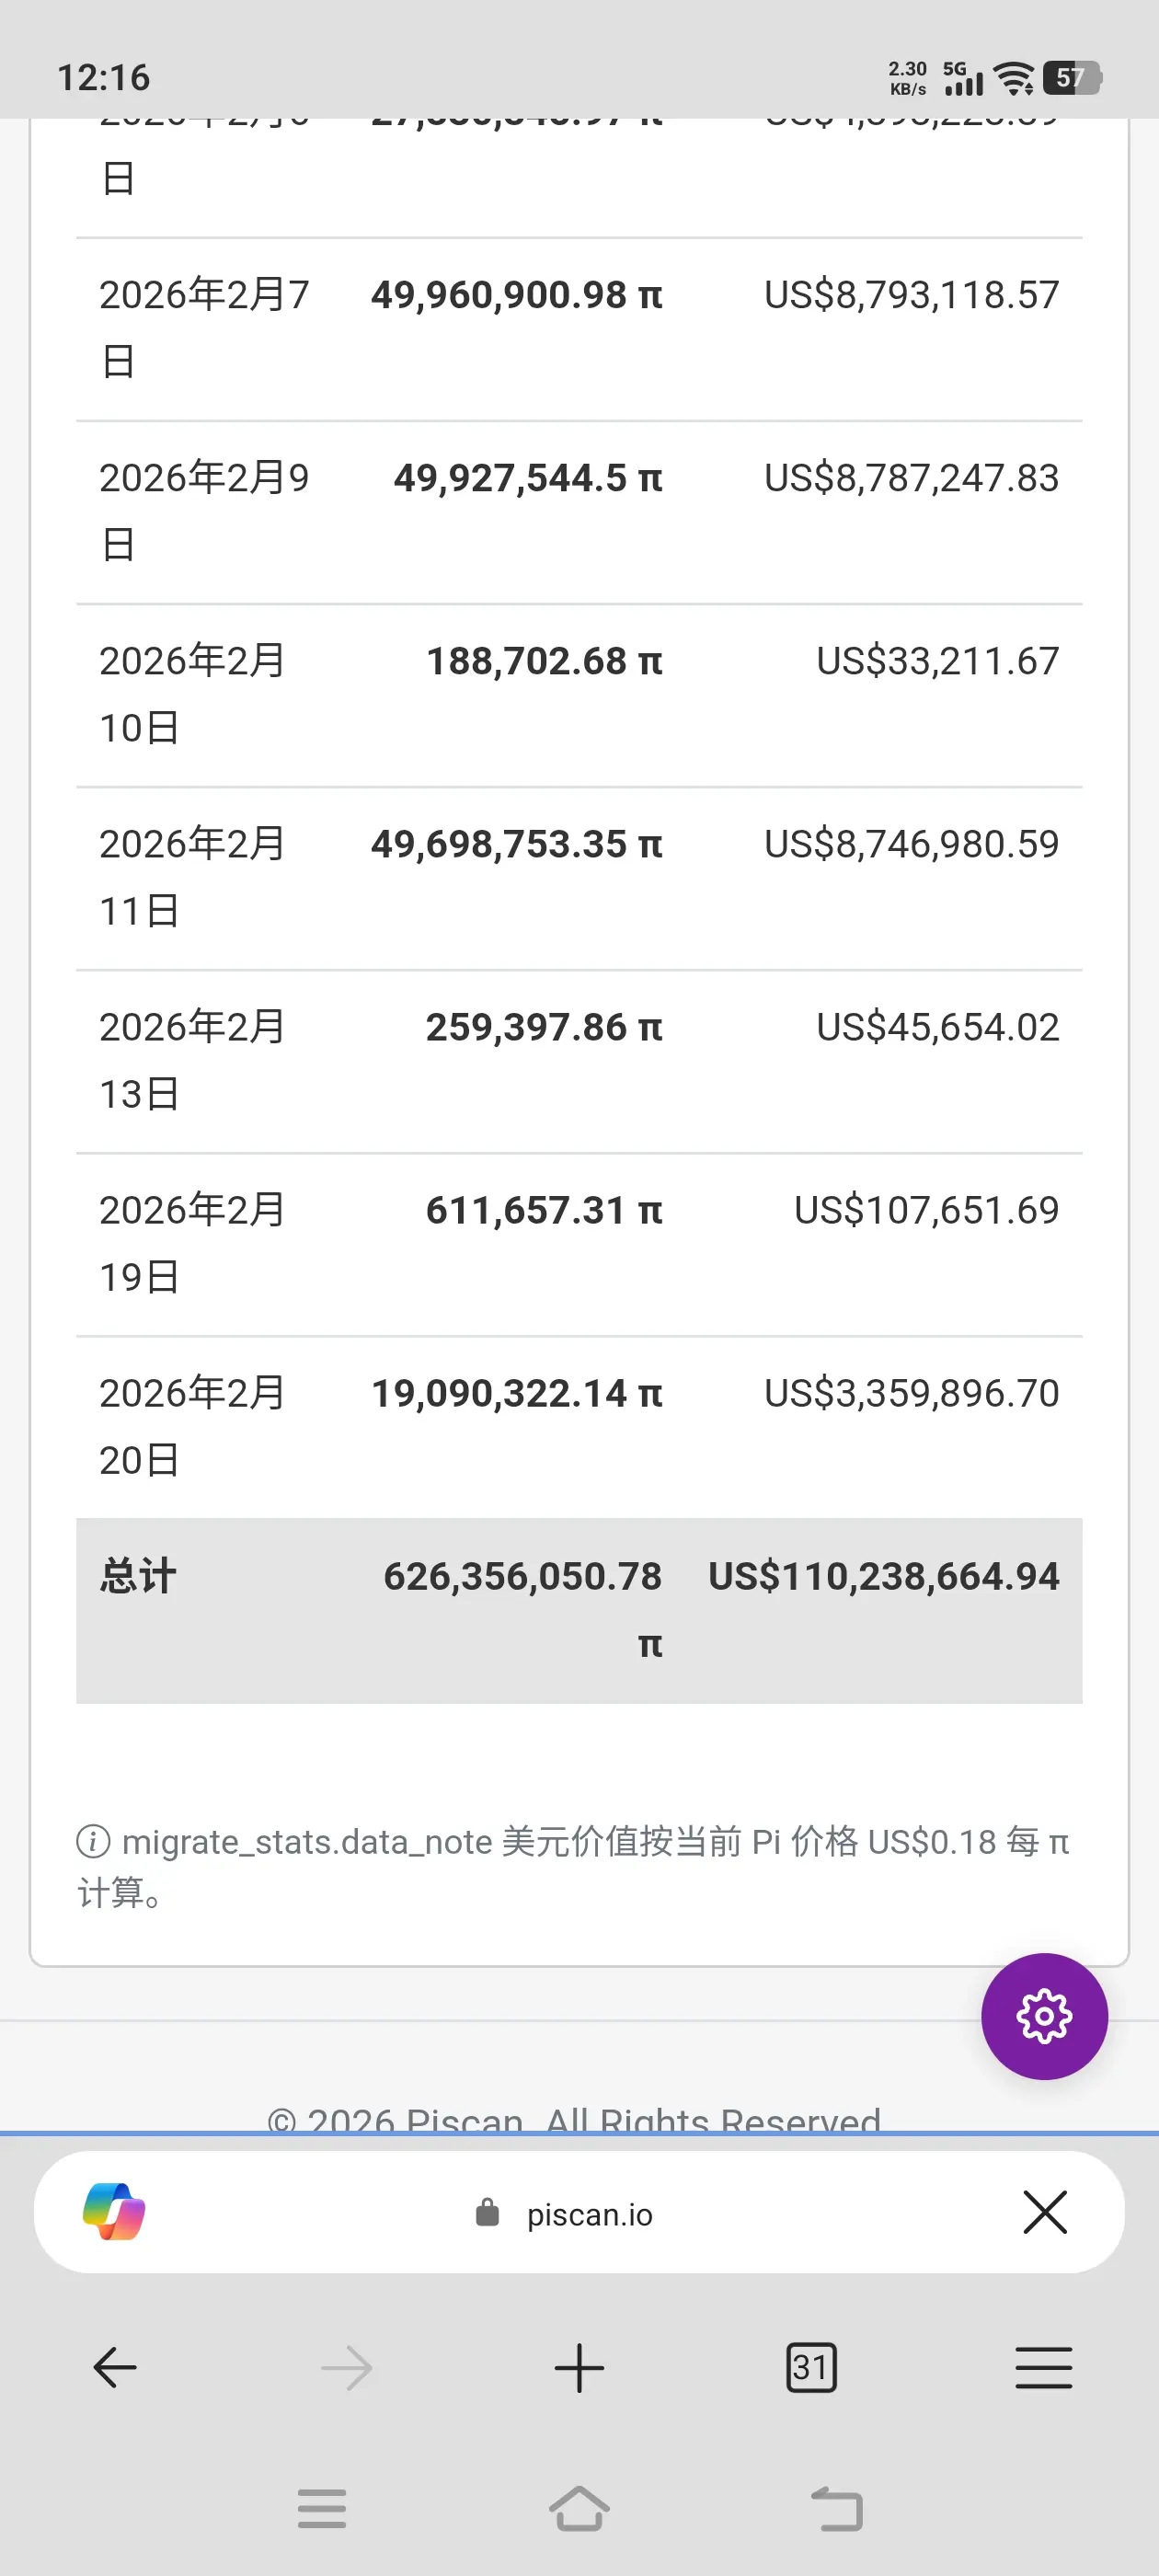
Task: Tap the 2026年2月20日 date cell
Action: 192,1426
